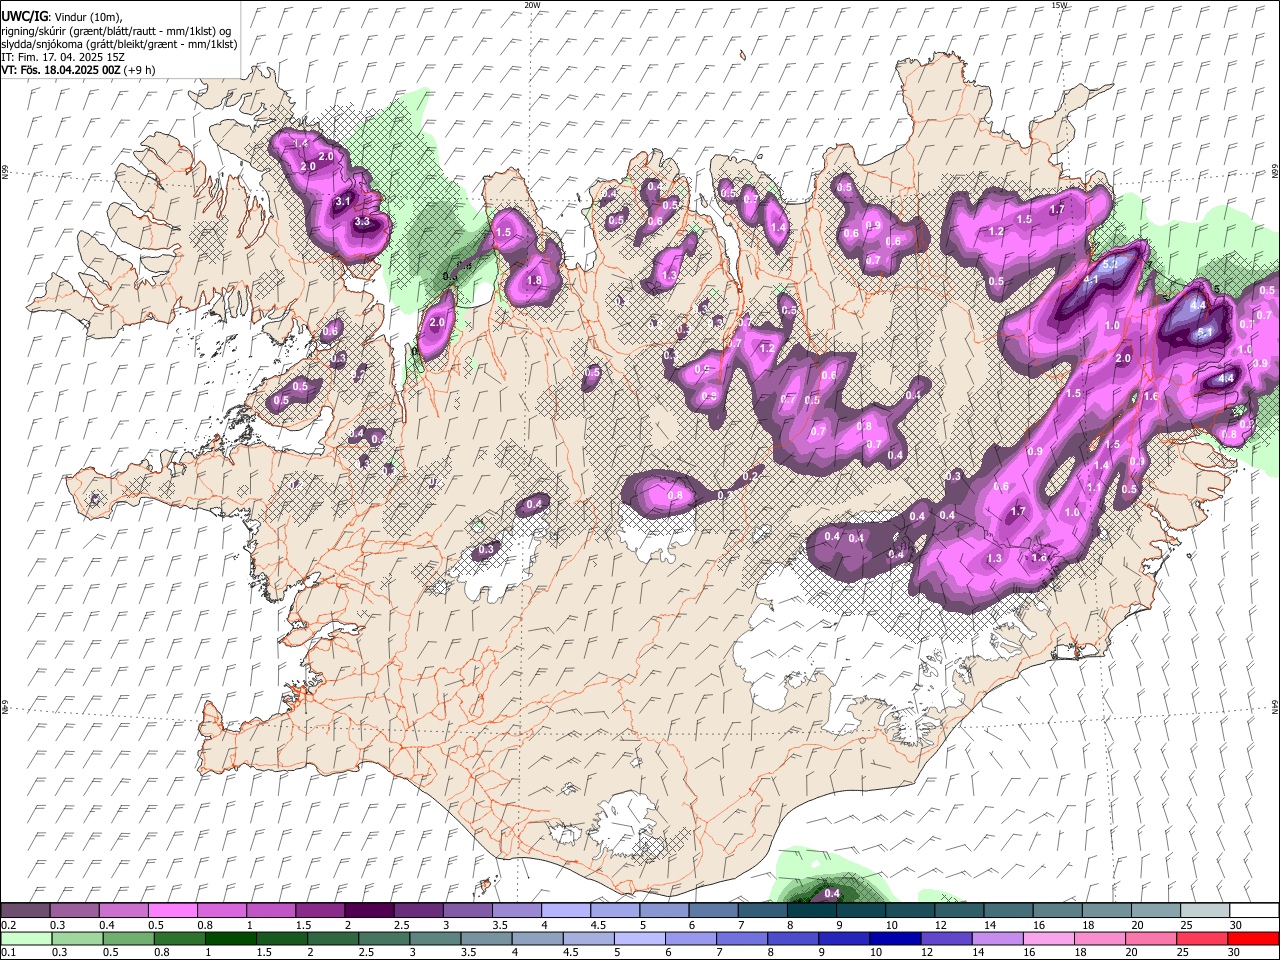
Task: Click the 0.2–0.3 swatch on the upper snow color bar
Action: 26,910
